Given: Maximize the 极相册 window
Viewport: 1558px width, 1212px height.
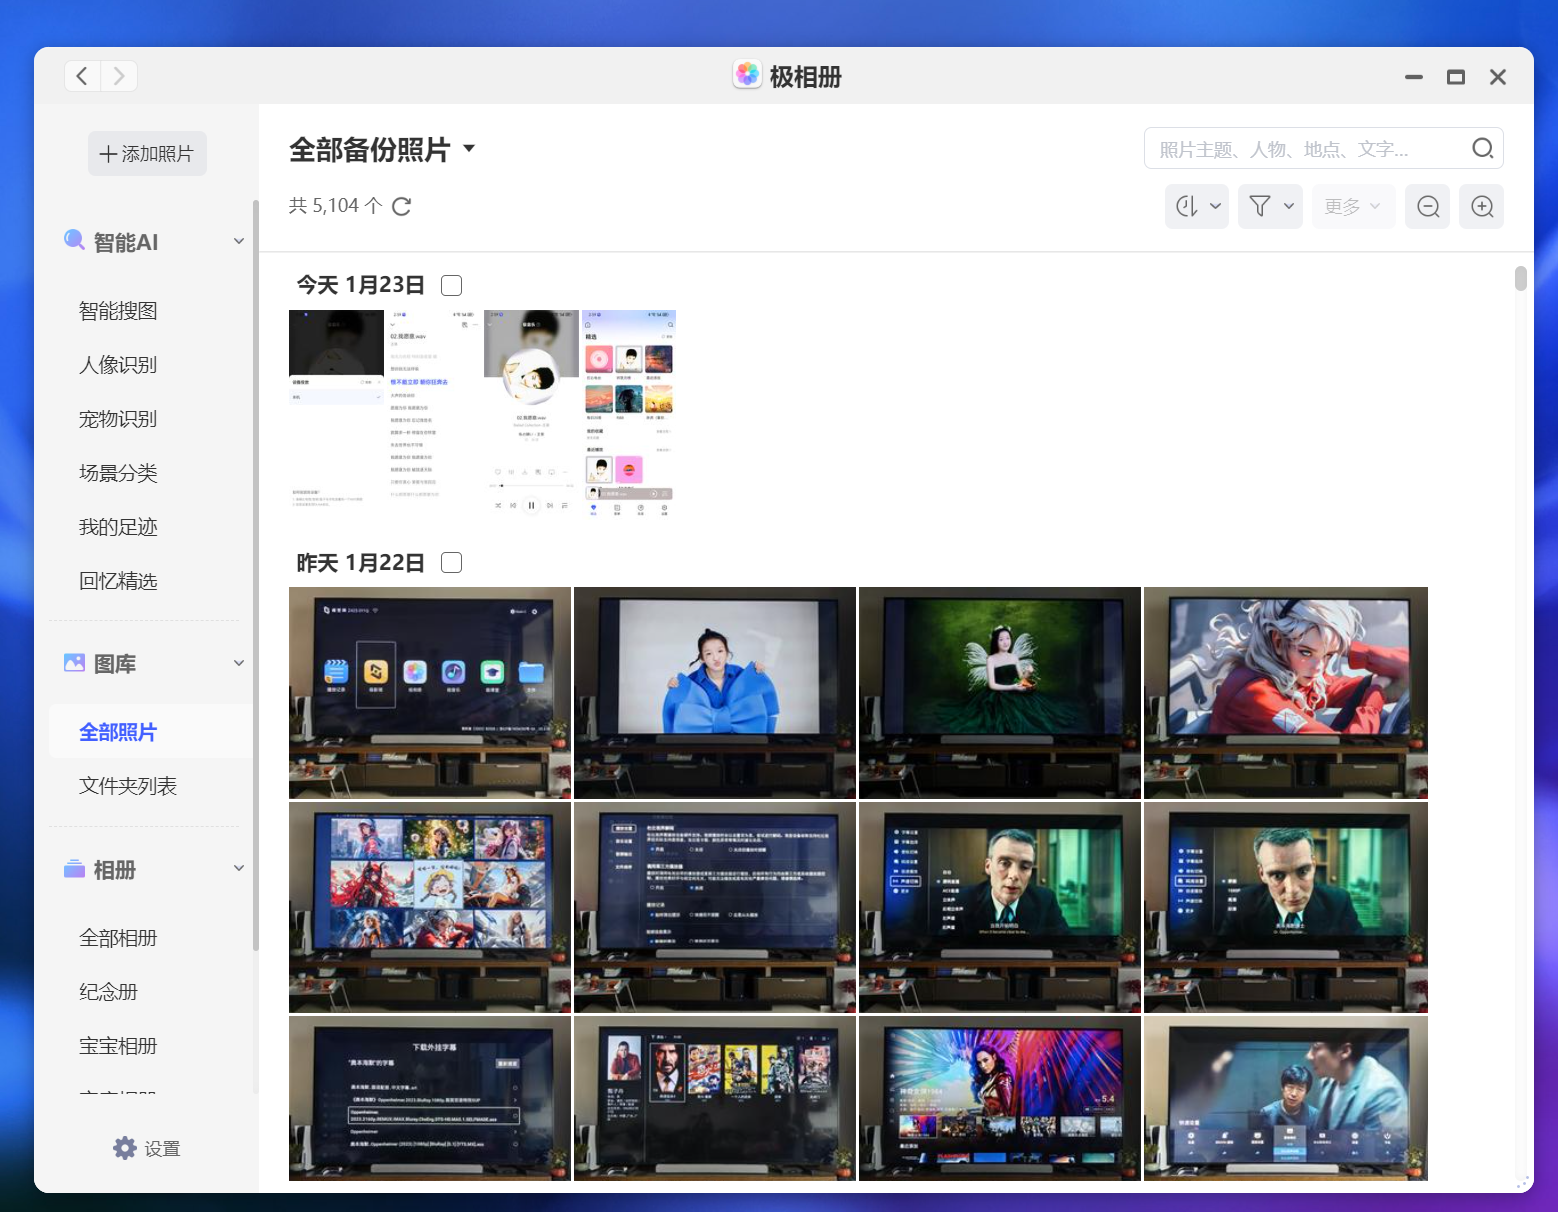Looking at the screenshot, I should (1456, 77).
